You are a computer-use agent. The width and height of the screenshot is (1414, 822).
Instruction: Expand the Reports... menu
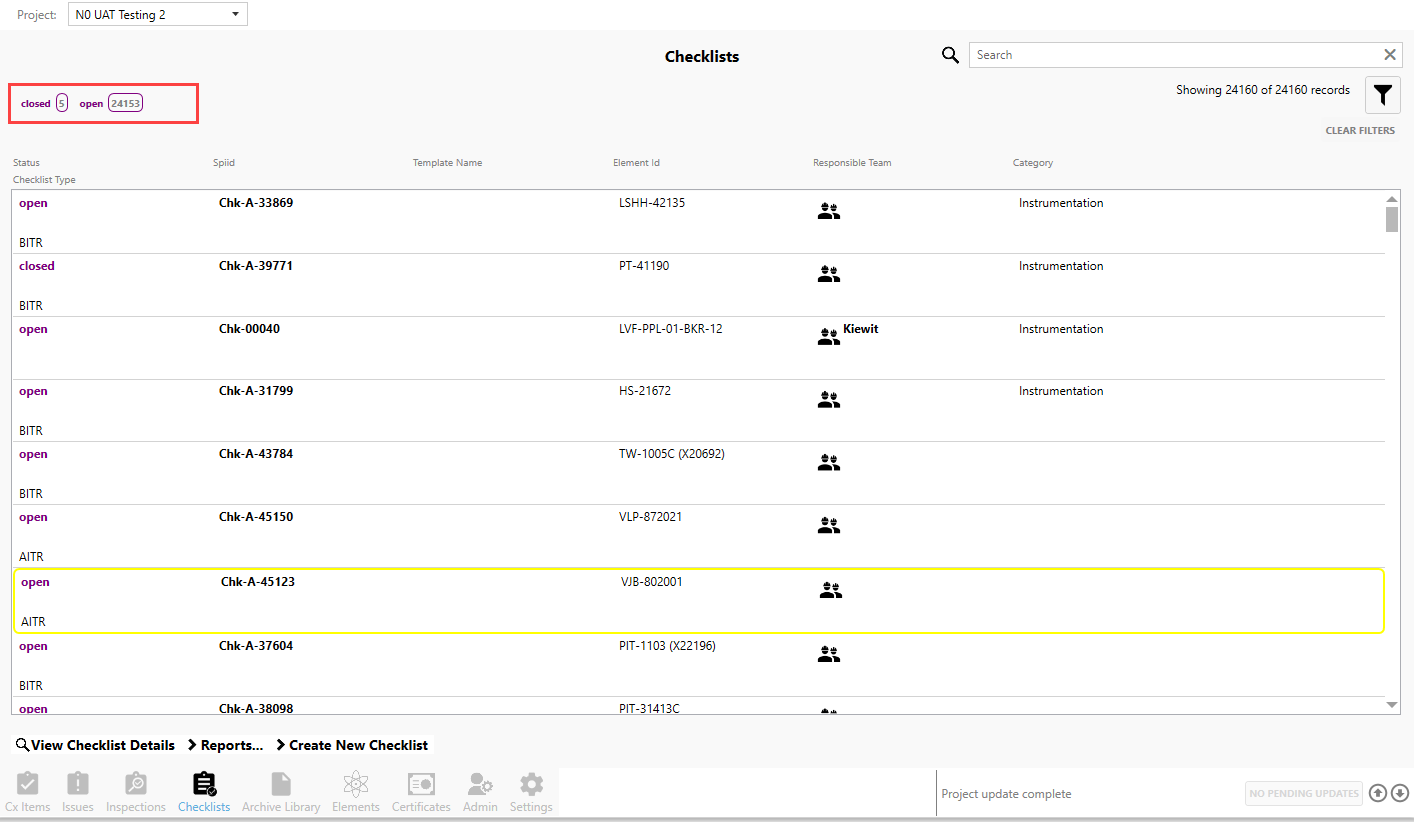pos(225,745)
